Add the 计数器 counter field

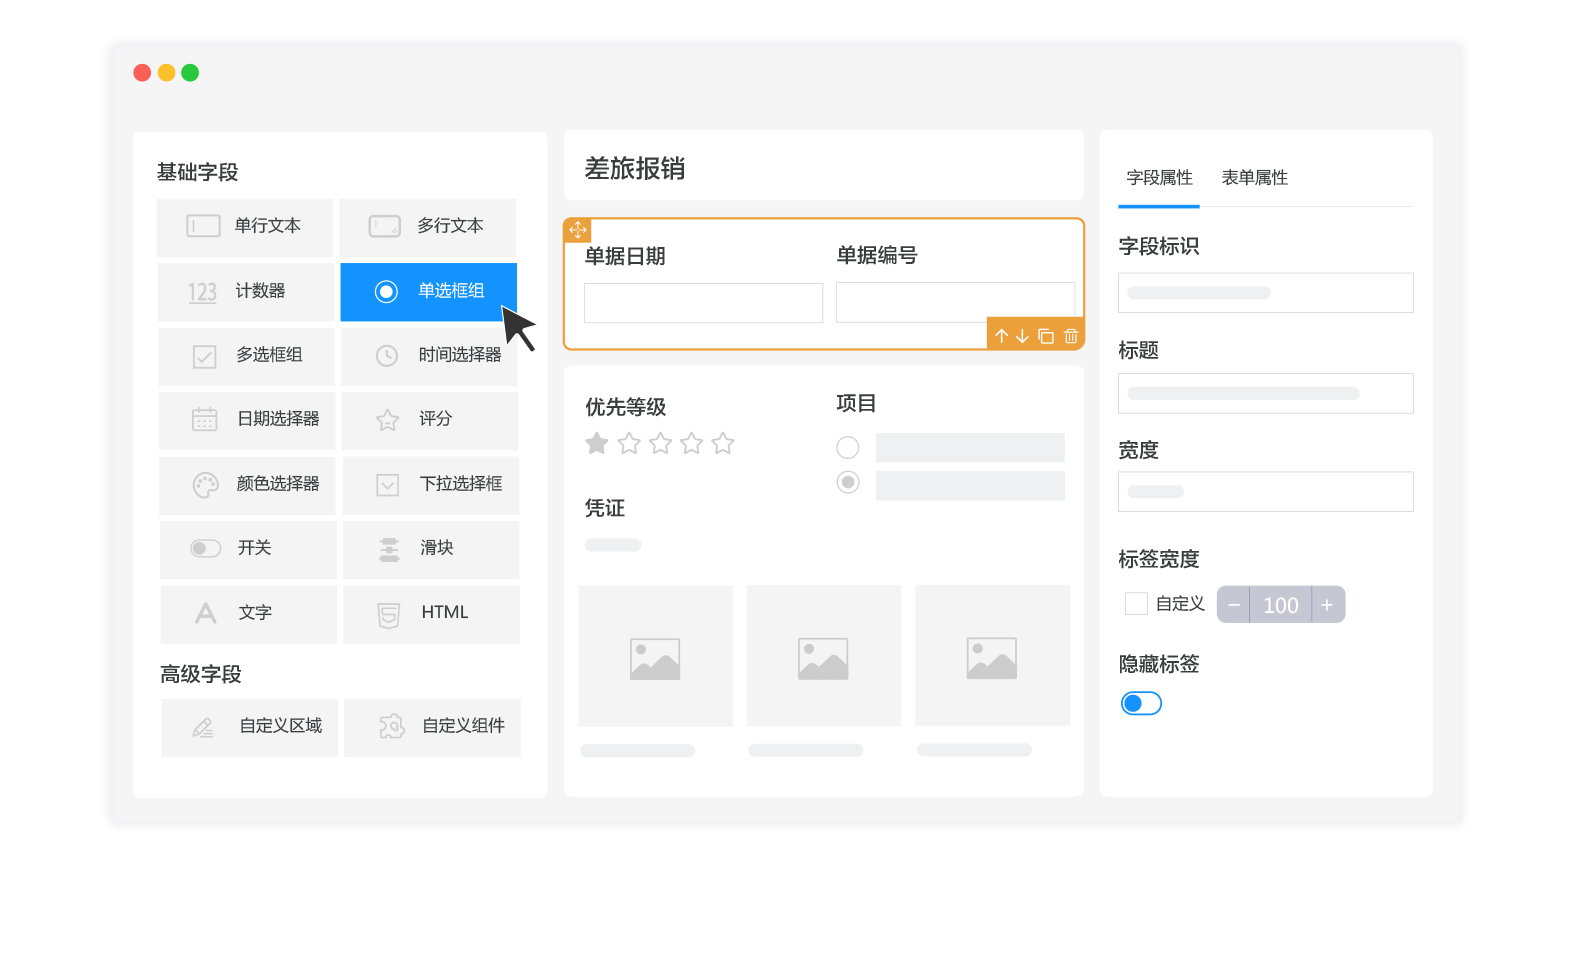point(246,291)
